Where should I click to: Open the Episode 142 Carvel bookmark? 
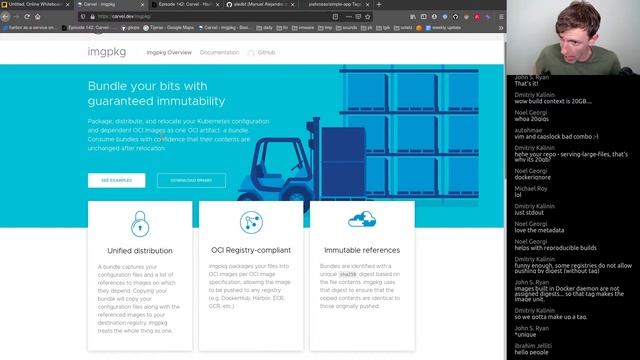pyautogui.click(x=89, y=28)
